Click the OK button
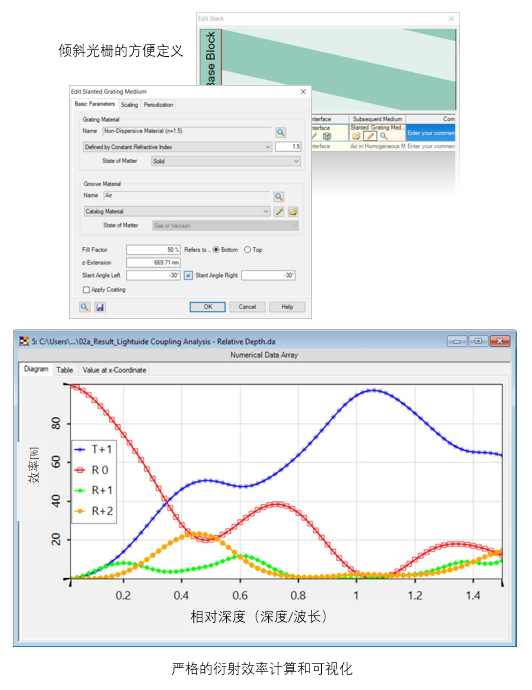Viewport: 532px width, 690px height. (x=208, y=307)
